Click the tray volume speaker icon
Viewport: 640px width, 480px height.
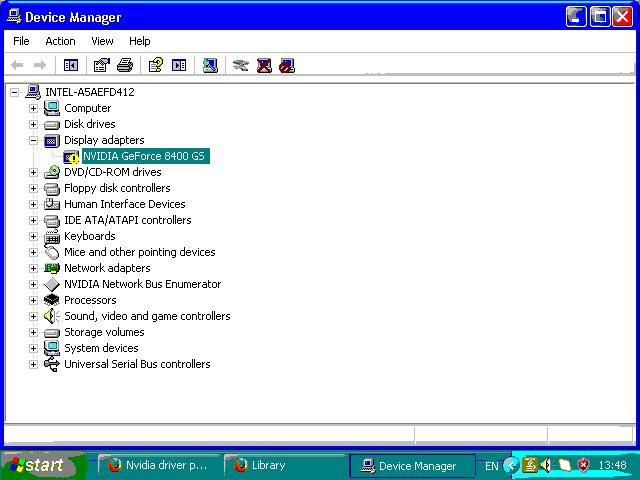click(545, 465)
